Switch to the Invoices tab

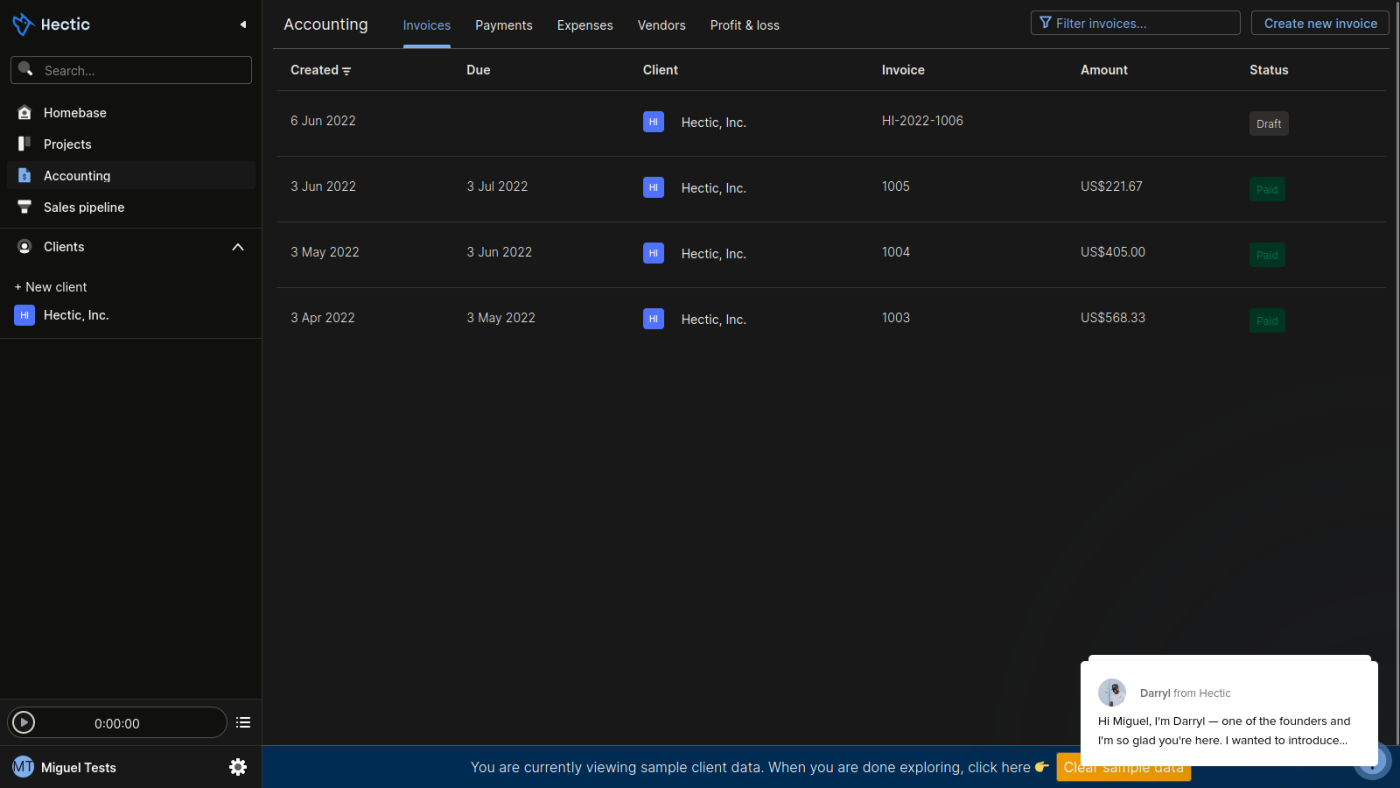coord(427,25)
